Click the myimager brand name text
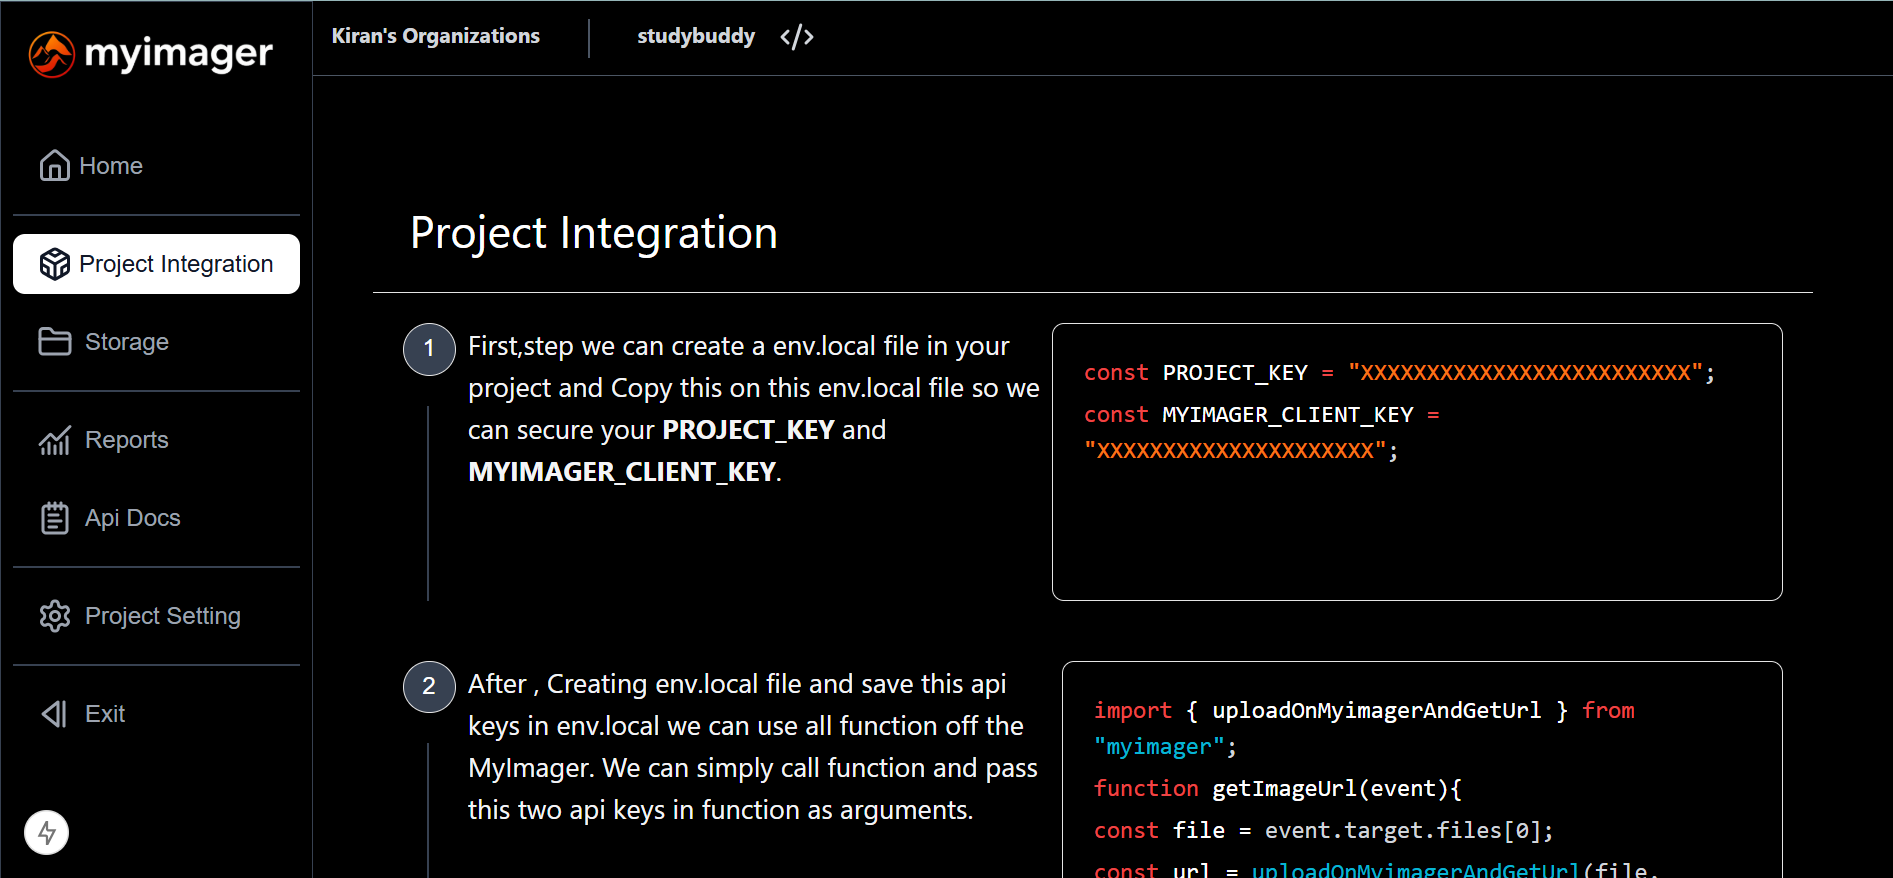 (178, 54)
